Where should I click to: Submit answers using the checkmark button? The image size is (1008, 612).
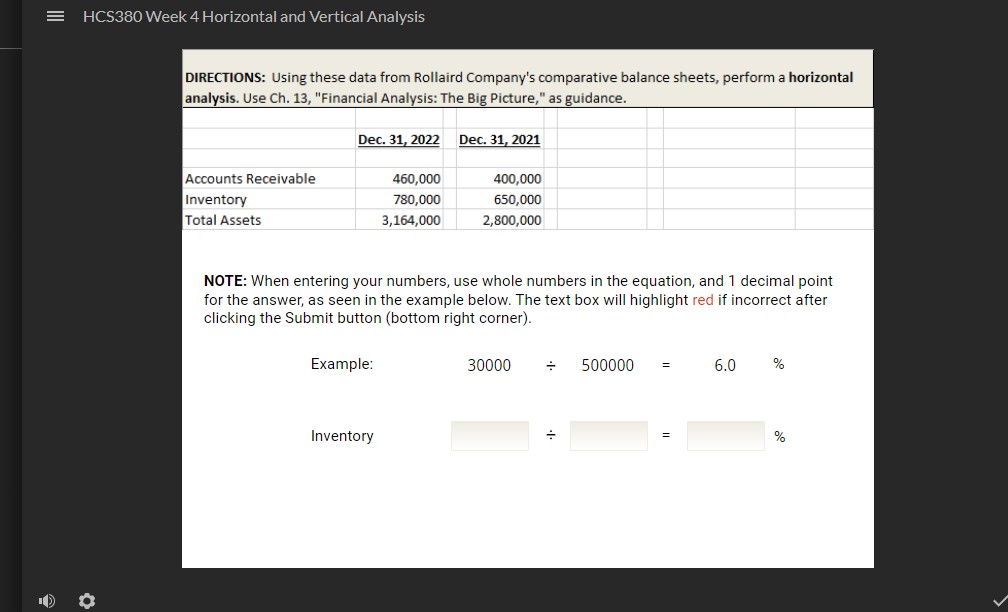(x=997, y=600)
